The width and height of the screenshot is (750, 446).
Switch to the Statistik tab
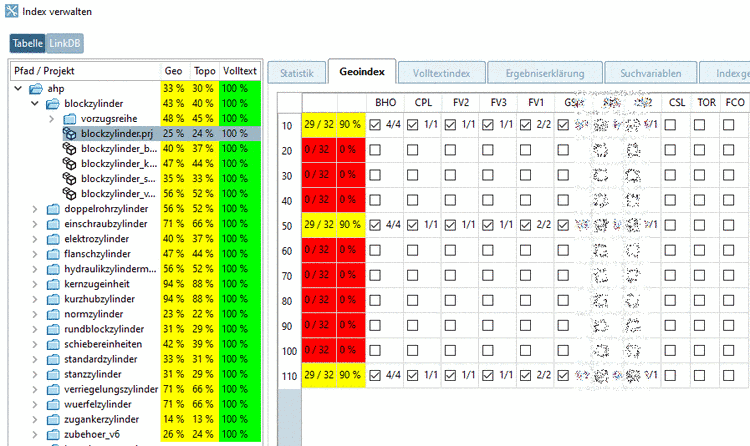(x=297, y=73)
